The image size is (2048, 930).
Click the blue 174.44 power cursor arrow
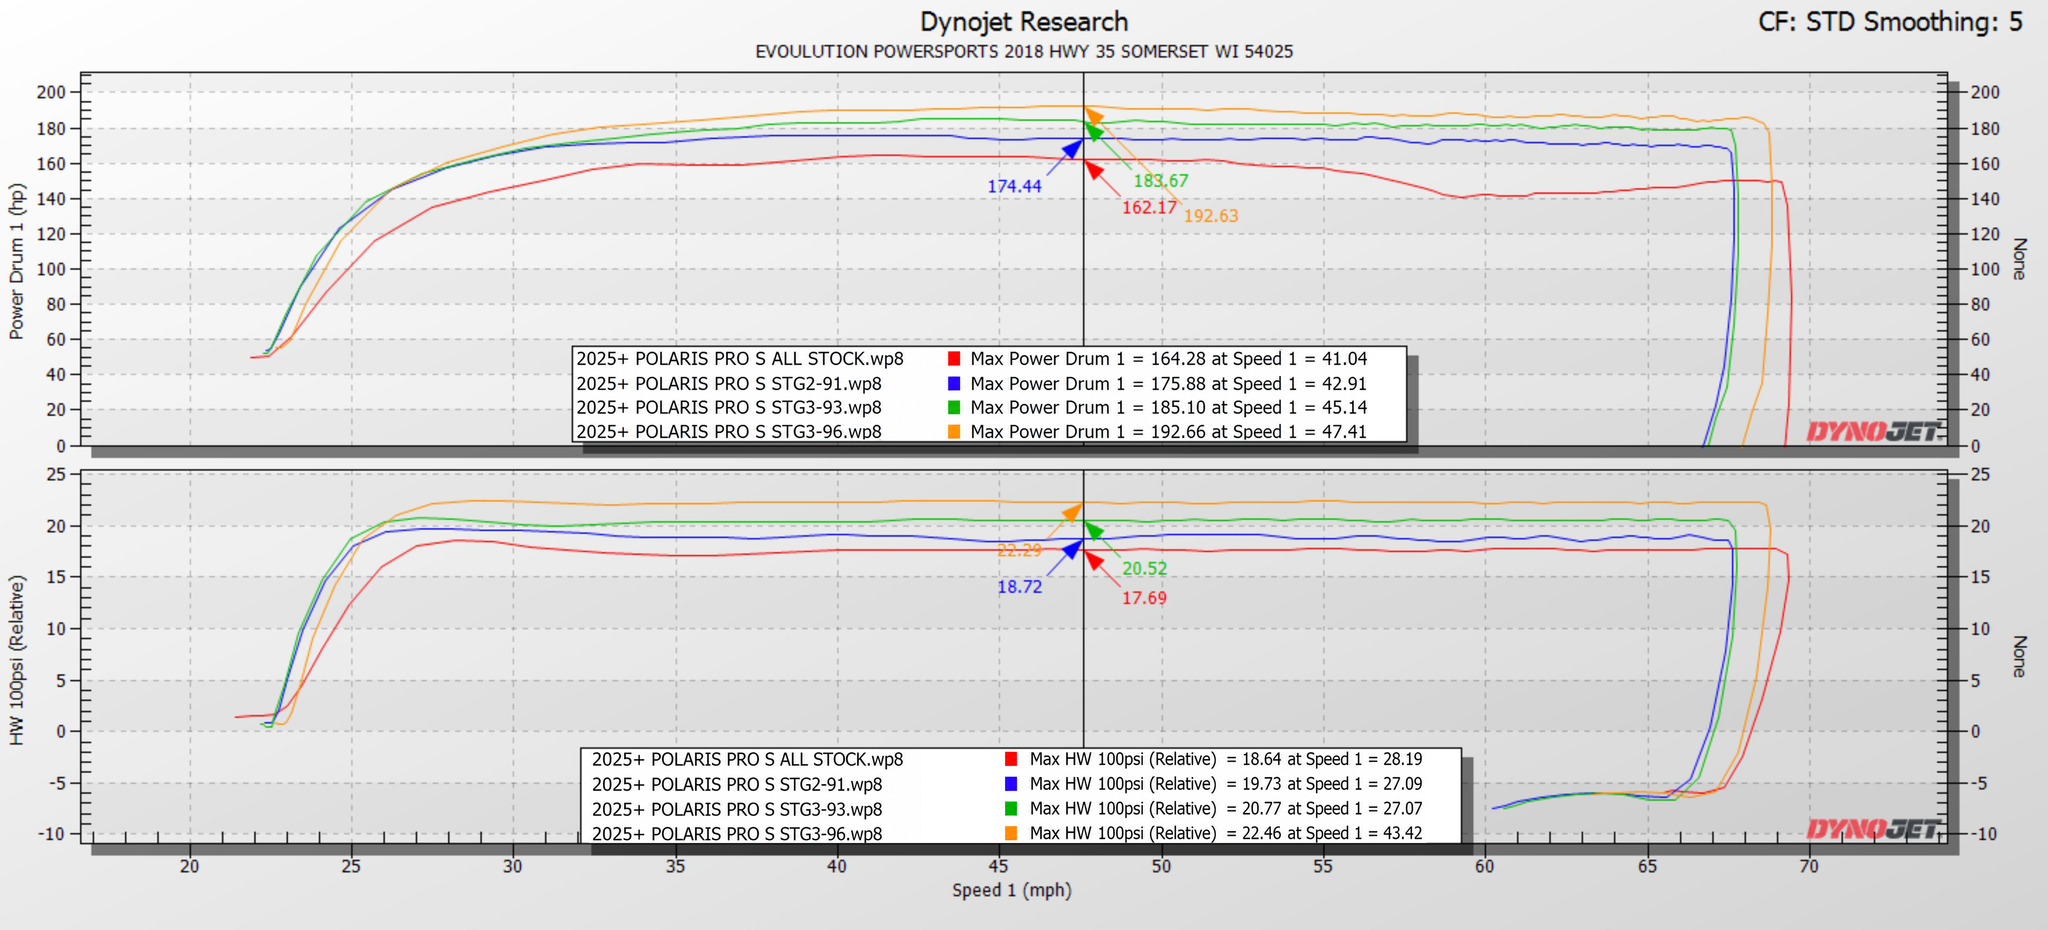coord(1072,149)
